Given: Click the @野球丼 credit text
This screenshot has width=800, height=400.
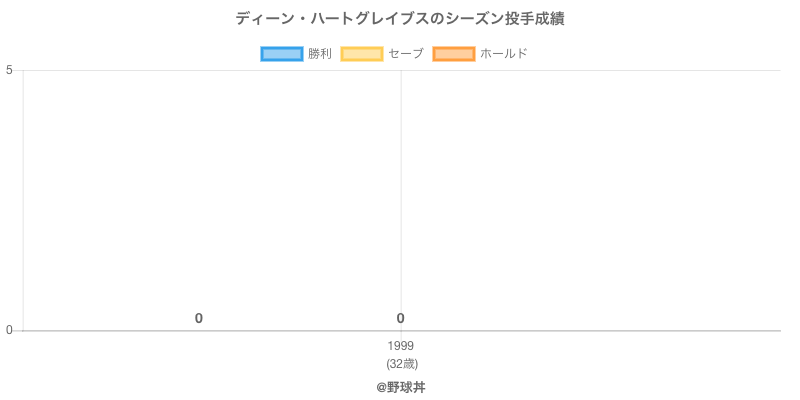Looking at the screenshot, I should coord(401,387).
